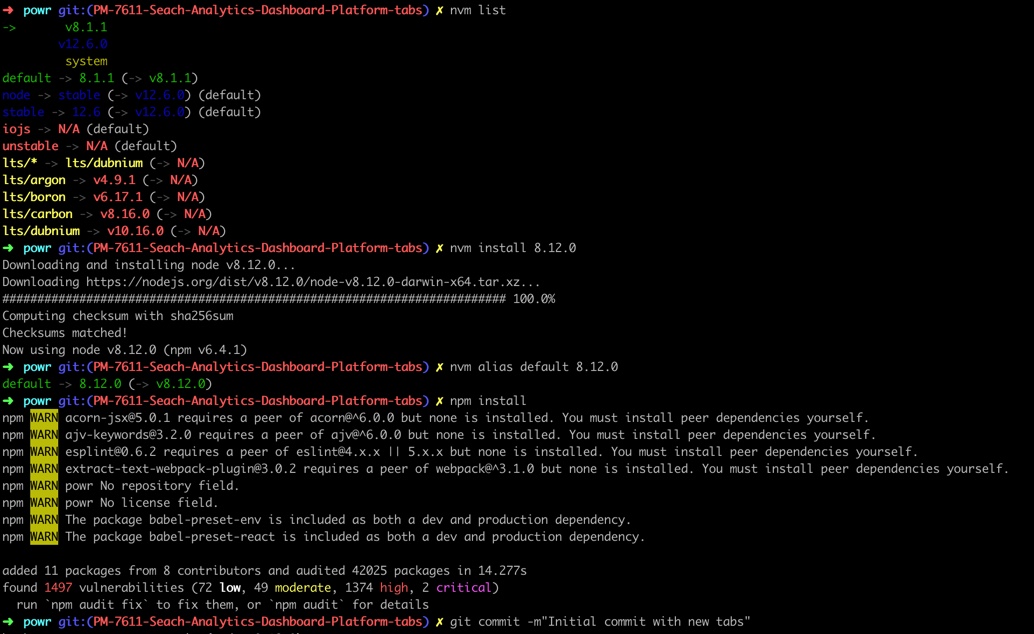Image resolution: width=1034 pixels, height=634 pixels.
Task: Click the unstable alias entry
Action: tap(30, 146)
